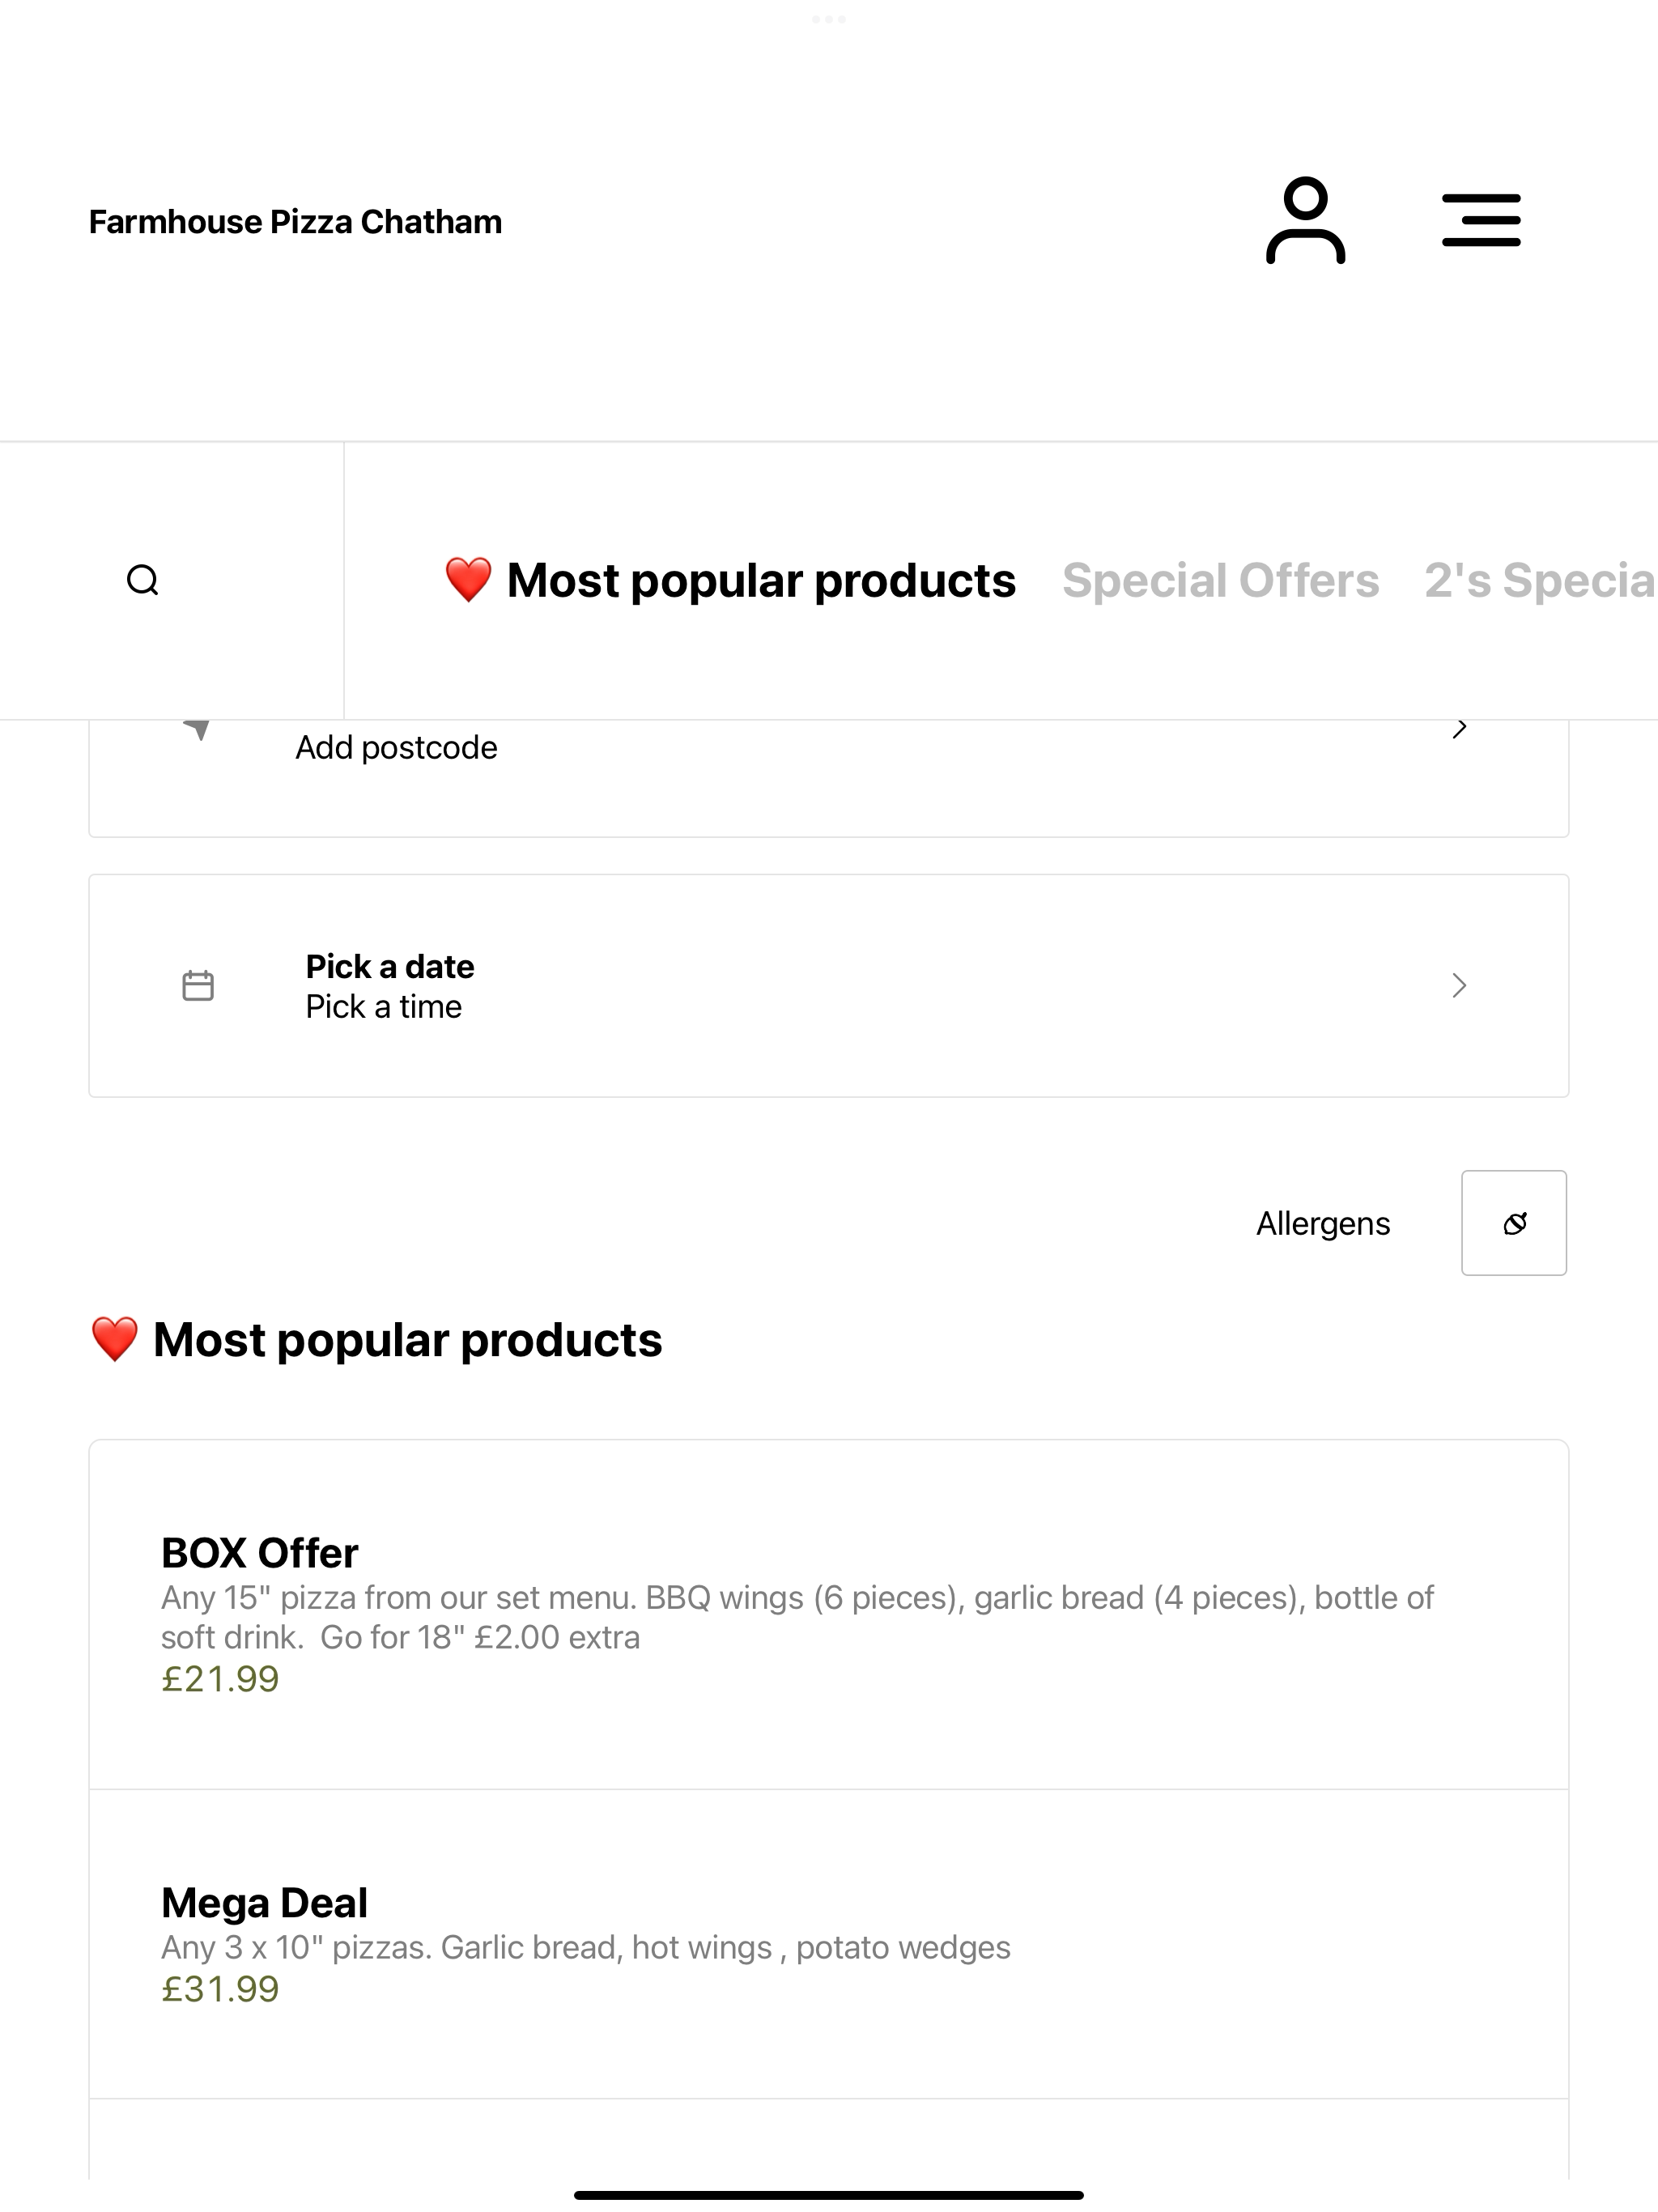The width and height of the screenshot is (1658, 2212).
Task: Click the Farmhouse Pizza Chatham title
Action: click(295, 222)
